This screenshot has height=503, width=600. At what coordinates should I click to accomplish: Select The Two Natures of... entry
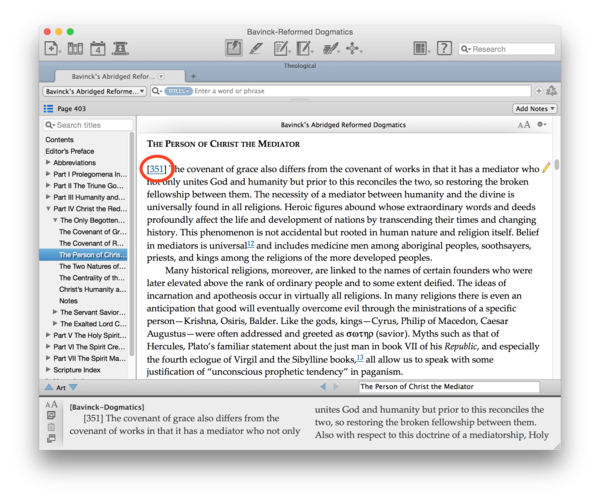pos(92,266)
